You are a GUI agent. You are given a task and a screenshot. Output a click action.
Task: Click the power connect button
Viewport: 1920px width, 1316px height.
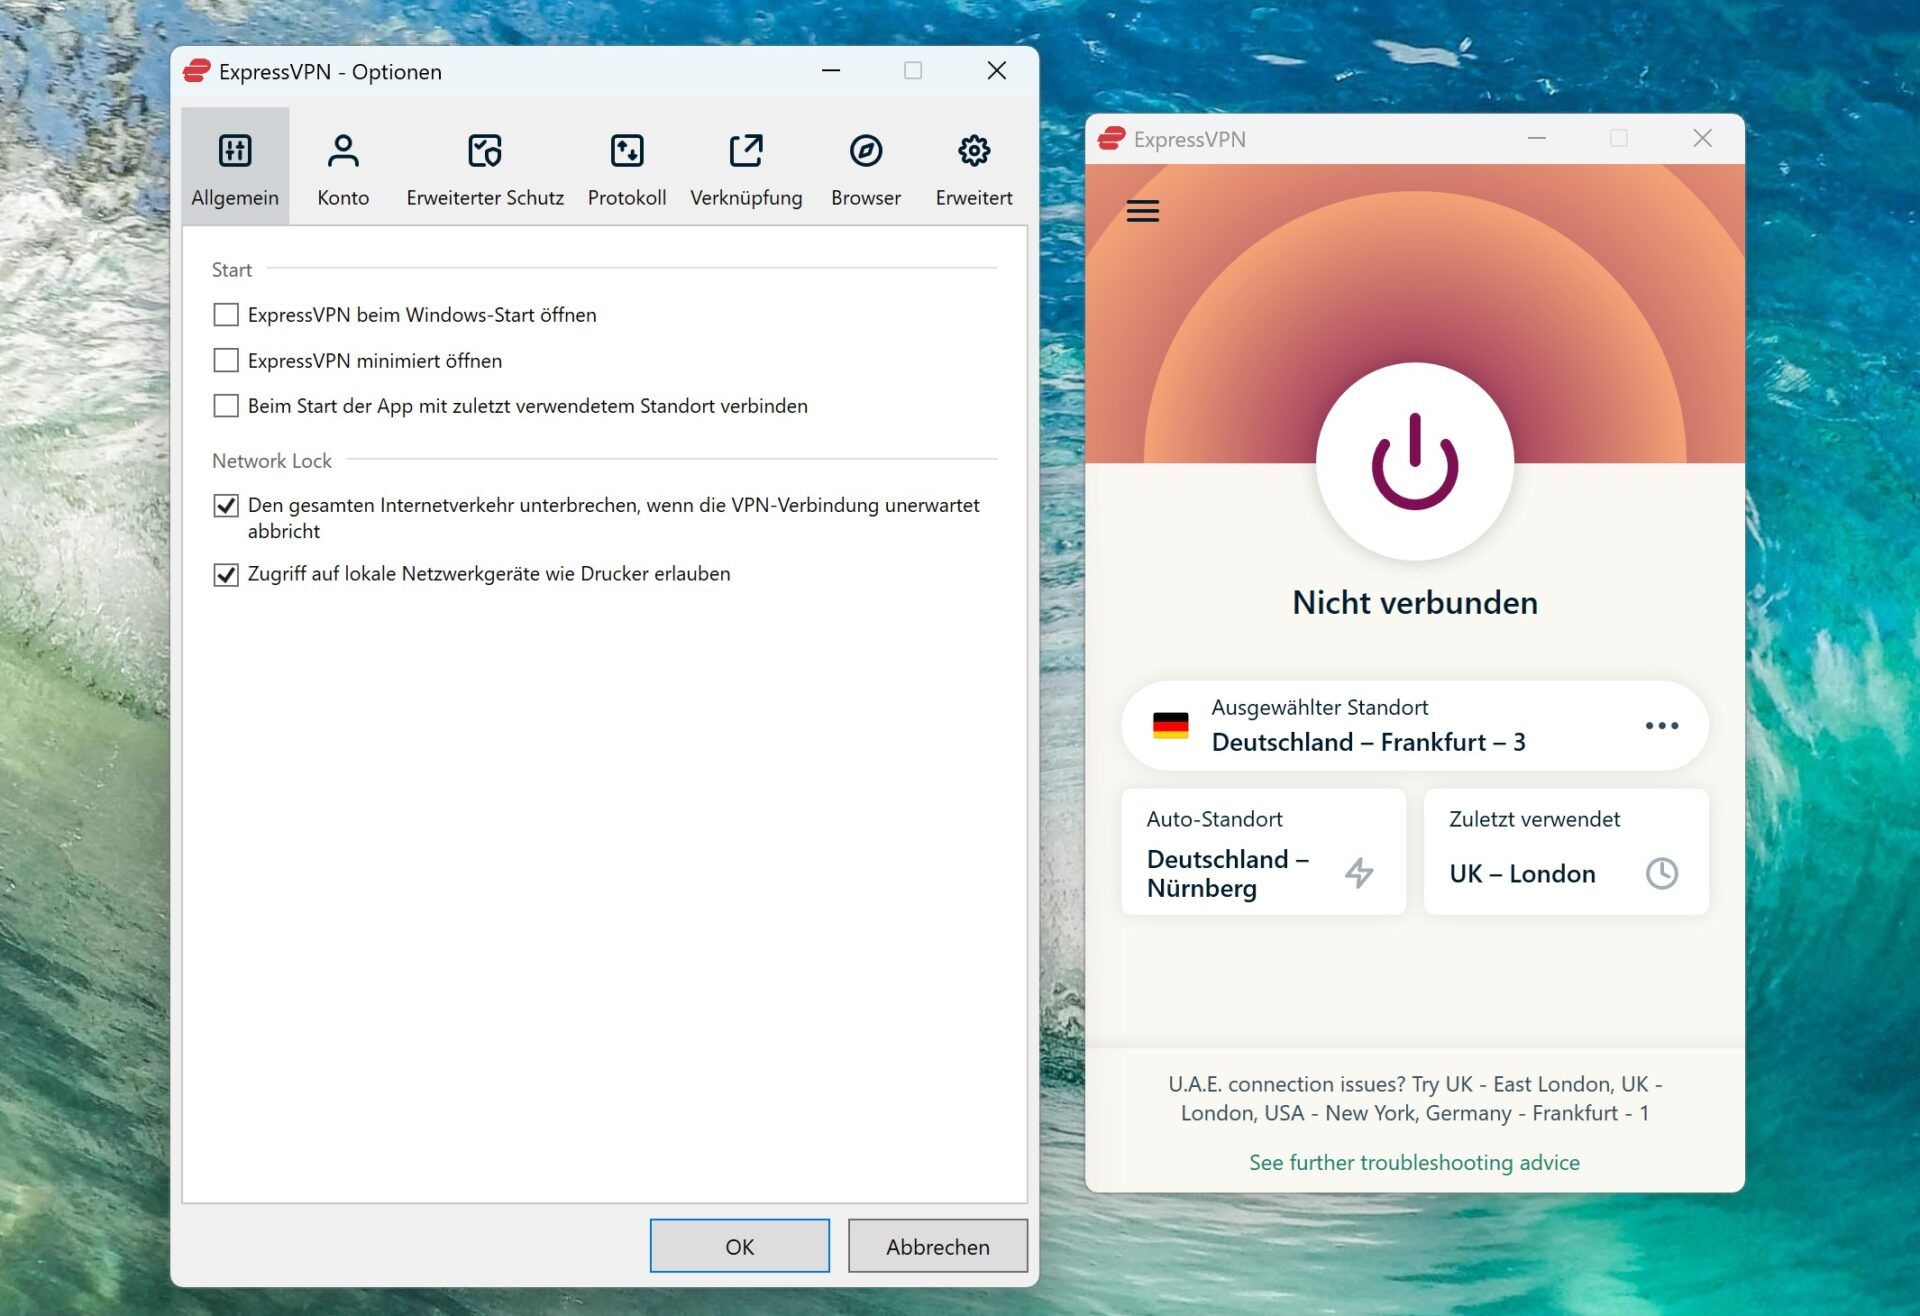coord(1415,462)
